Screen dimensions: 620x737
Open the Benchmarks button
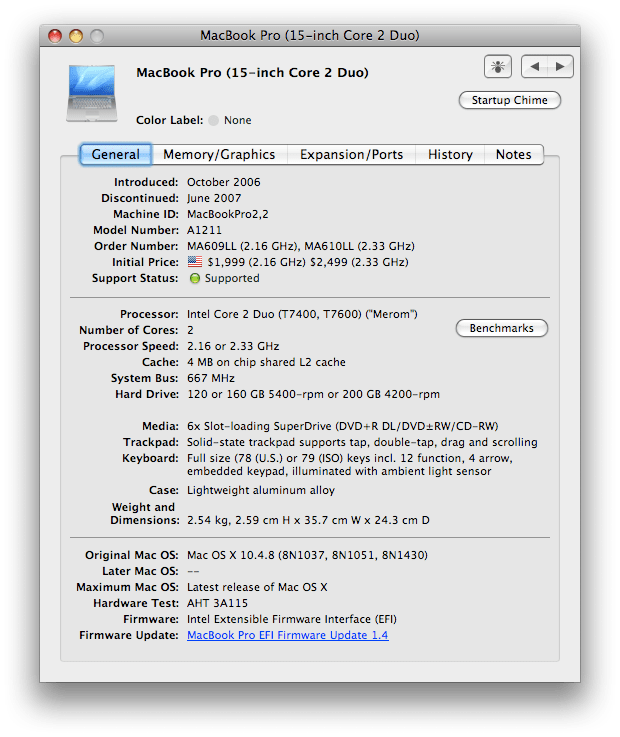[502, 328]
